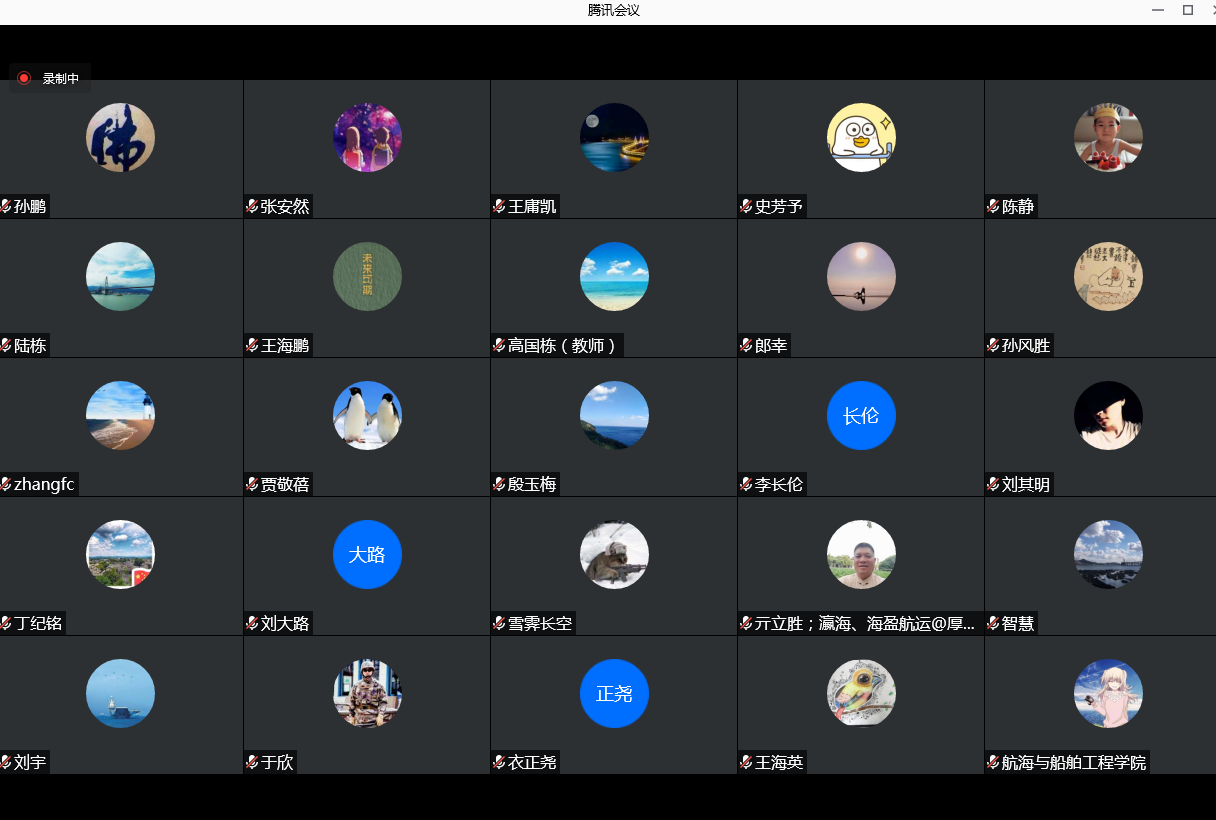Click the muted mic icon beside 史芳予
The height and width of the screenshot is (820, 1216).
click(x=746, y=206)
